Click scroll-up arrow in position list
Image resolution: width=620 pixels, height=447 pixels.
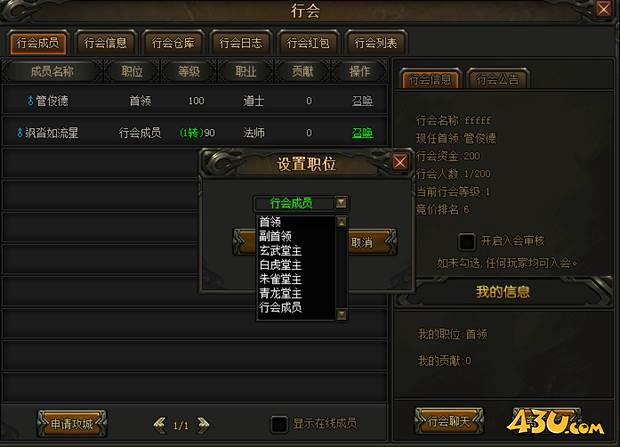[341, 222]
